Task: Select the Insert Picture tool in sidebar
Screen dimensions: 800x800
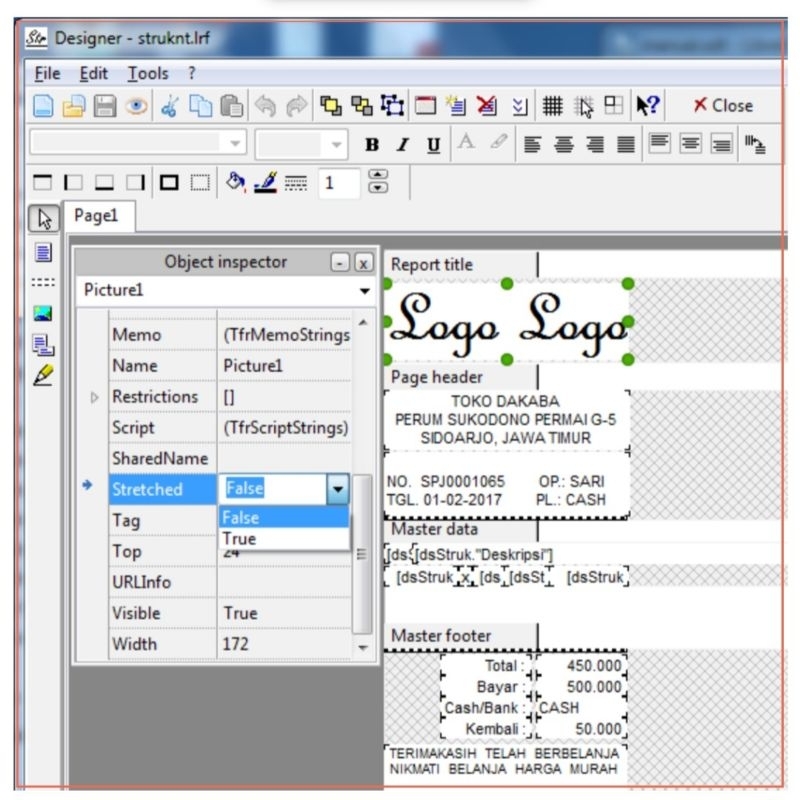Action: (42, 314)
